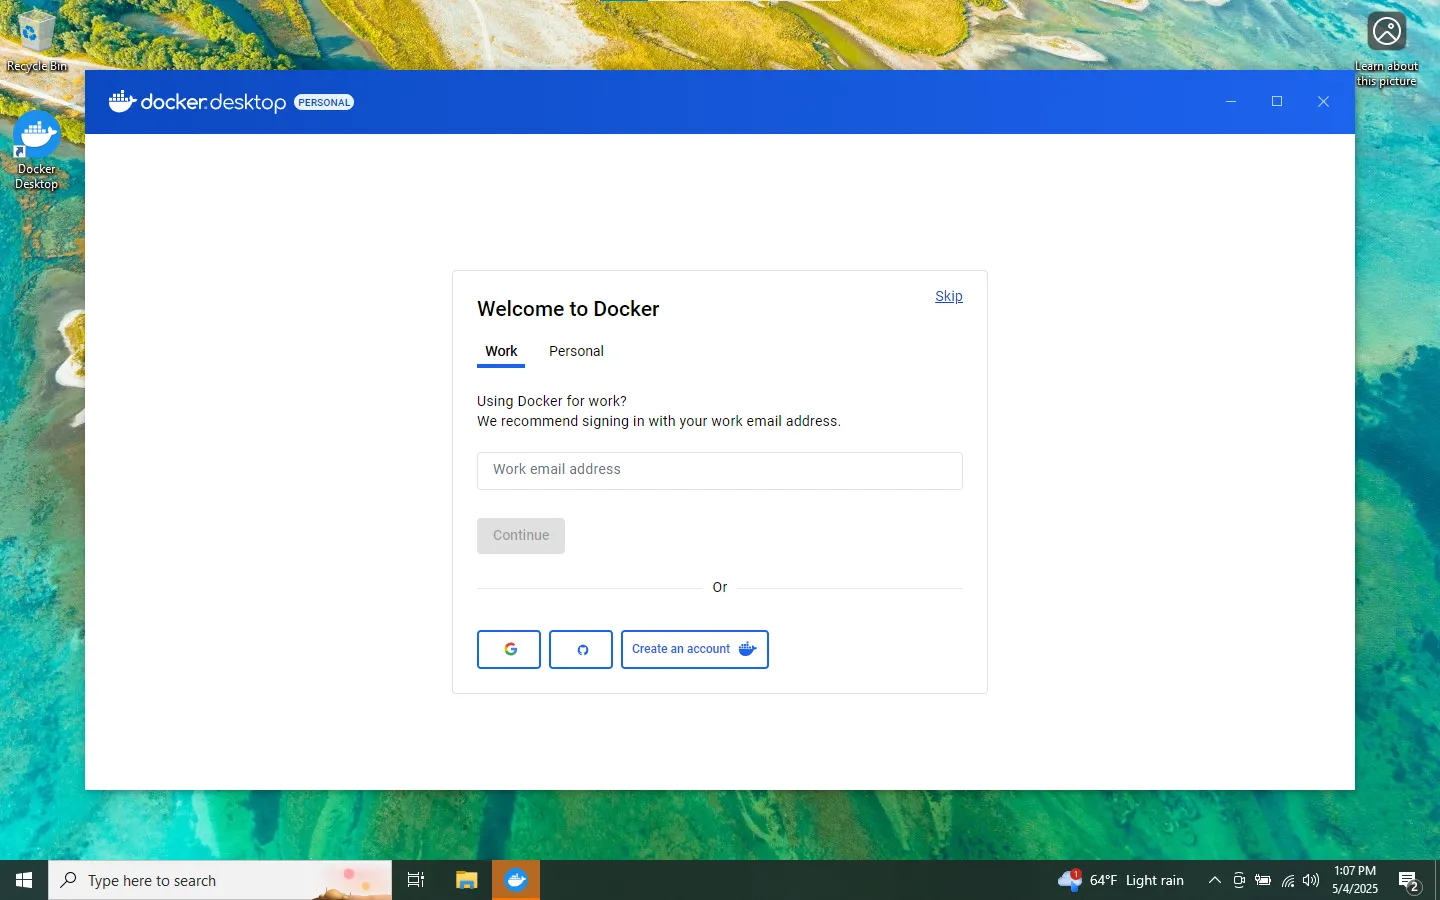The width and height of the screenshot is (1440, 900).
Task: Click the Skip link
Action: coord(948,296)
